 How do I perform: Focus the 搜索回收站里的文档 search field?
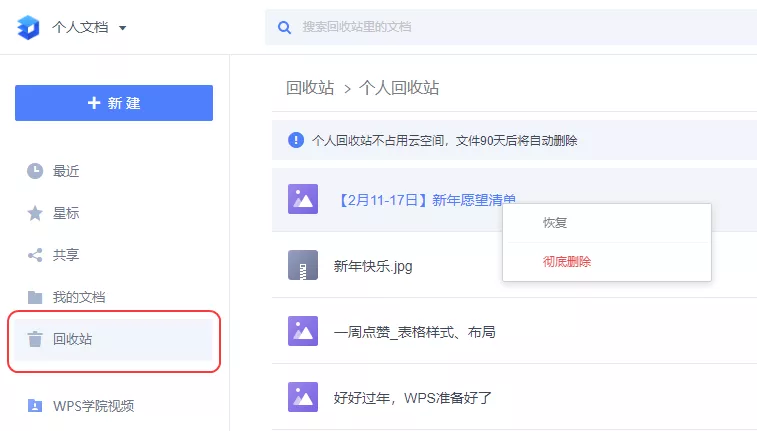pyautogui.click(x=511, y=27)
